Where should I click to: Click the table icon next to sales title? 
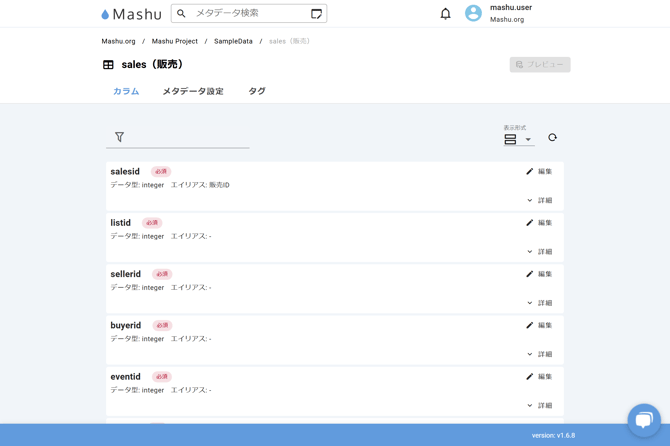click(108, 65)
